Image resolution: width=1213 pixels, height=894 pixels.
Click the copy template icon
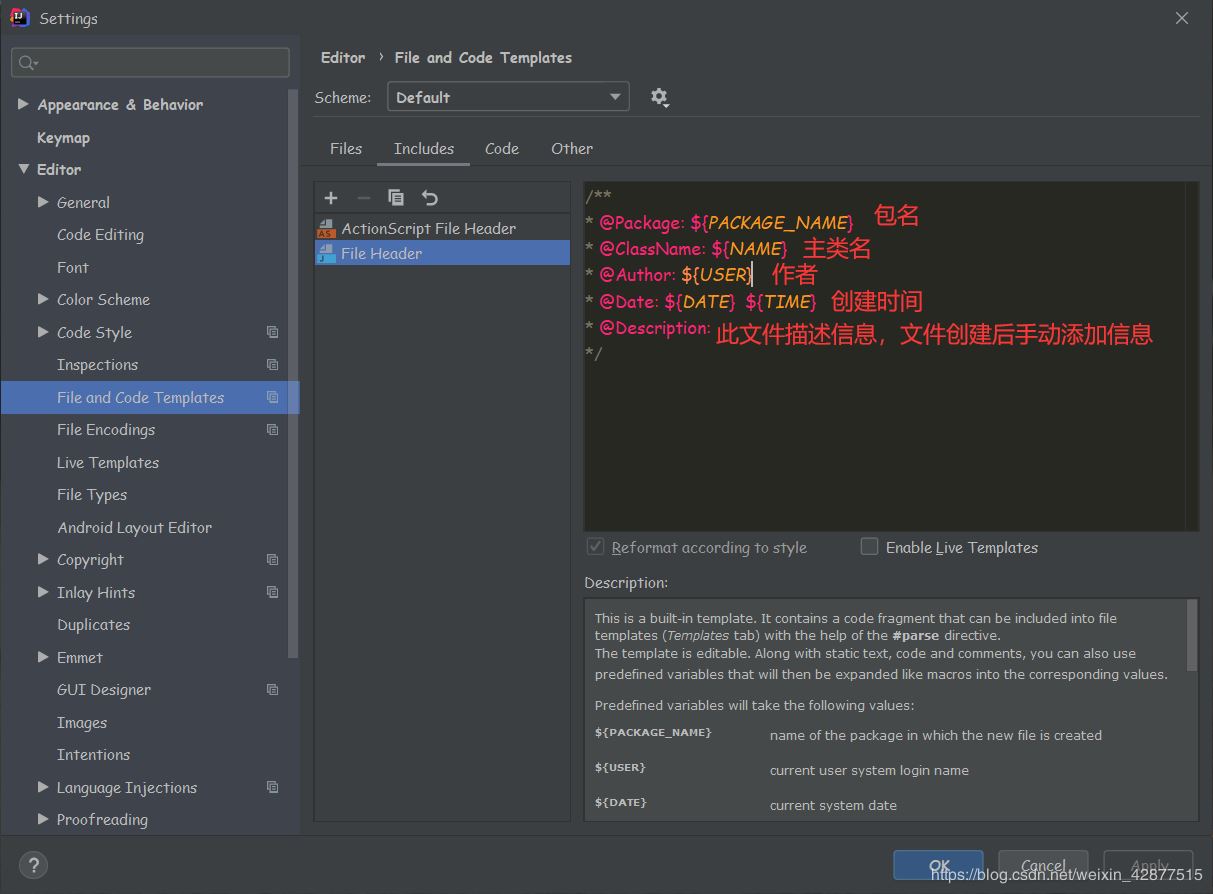pyautogui.click(x=396, y=198)
